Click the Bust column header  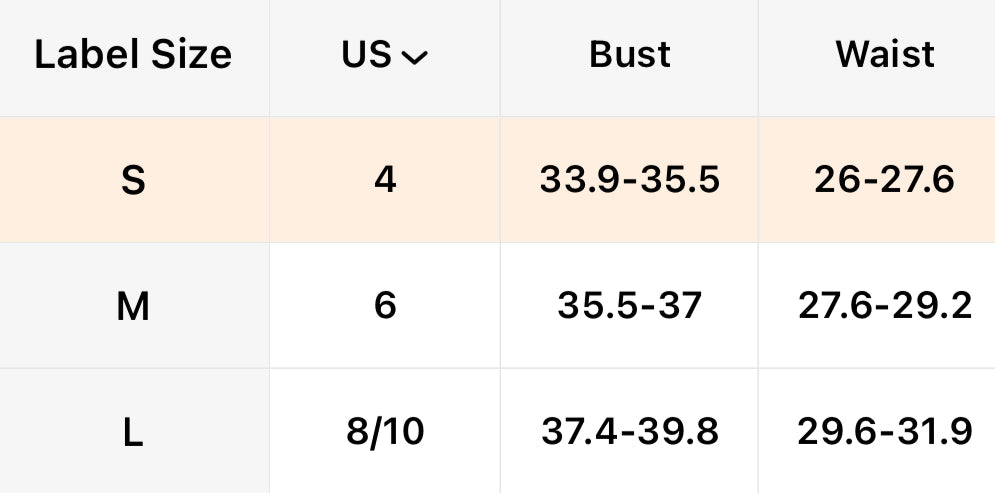pyautogui.click(x=630, y=55)
